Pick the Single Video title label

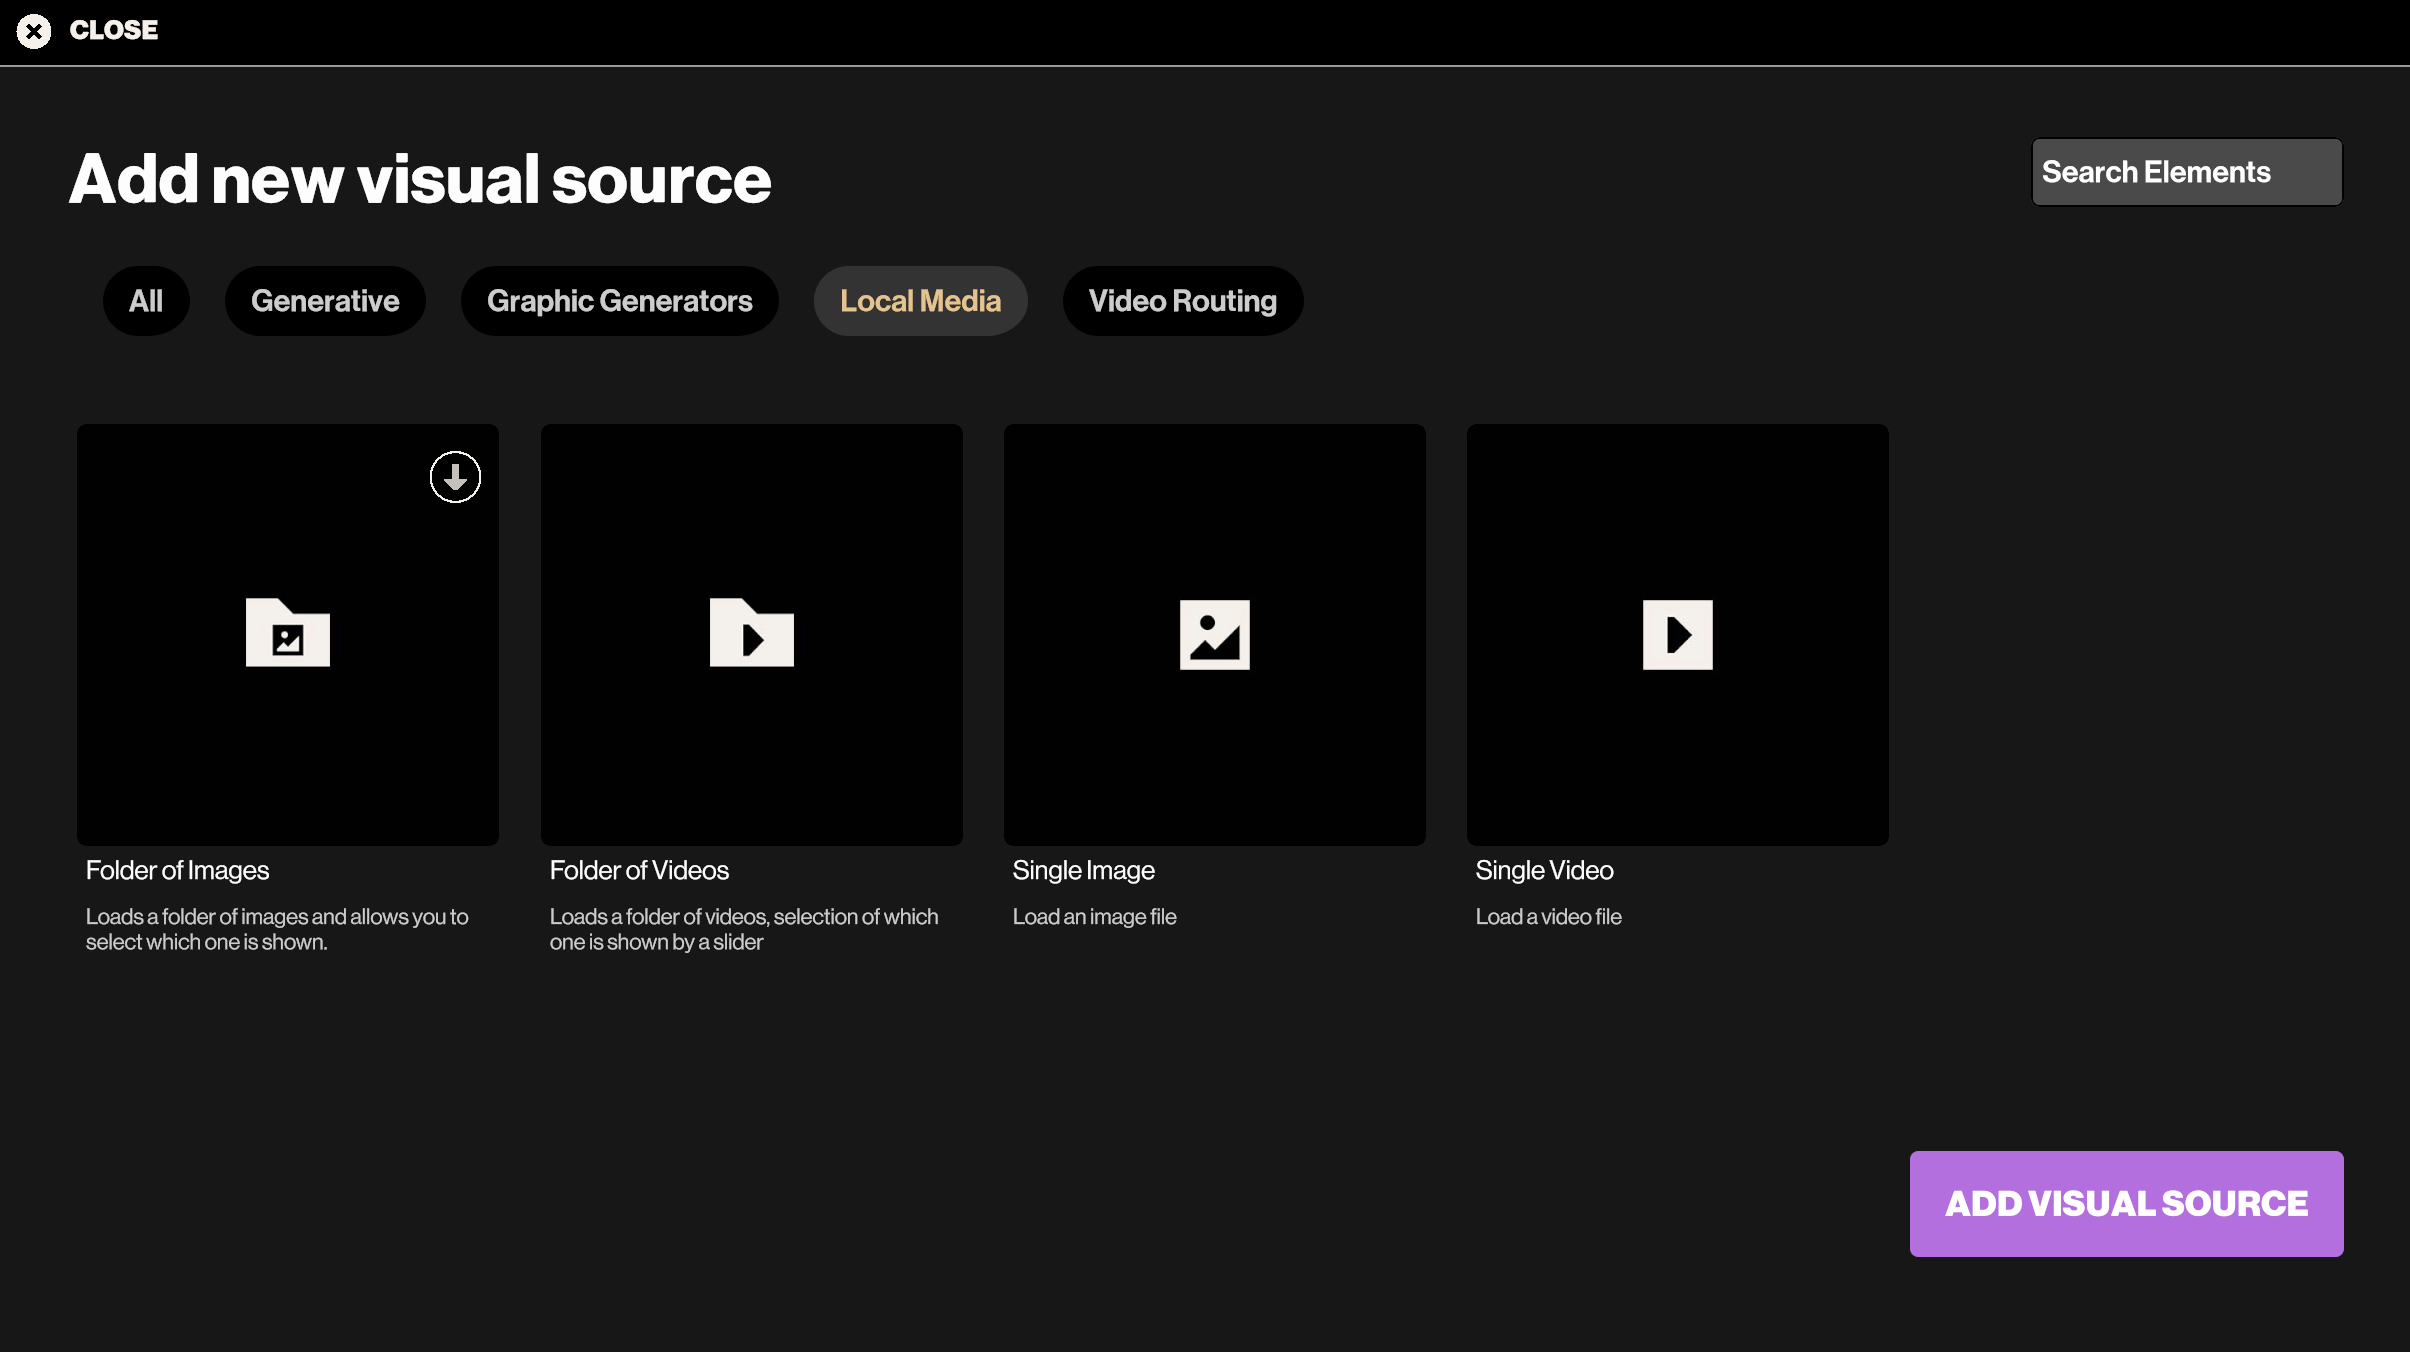click(1544, 870)
